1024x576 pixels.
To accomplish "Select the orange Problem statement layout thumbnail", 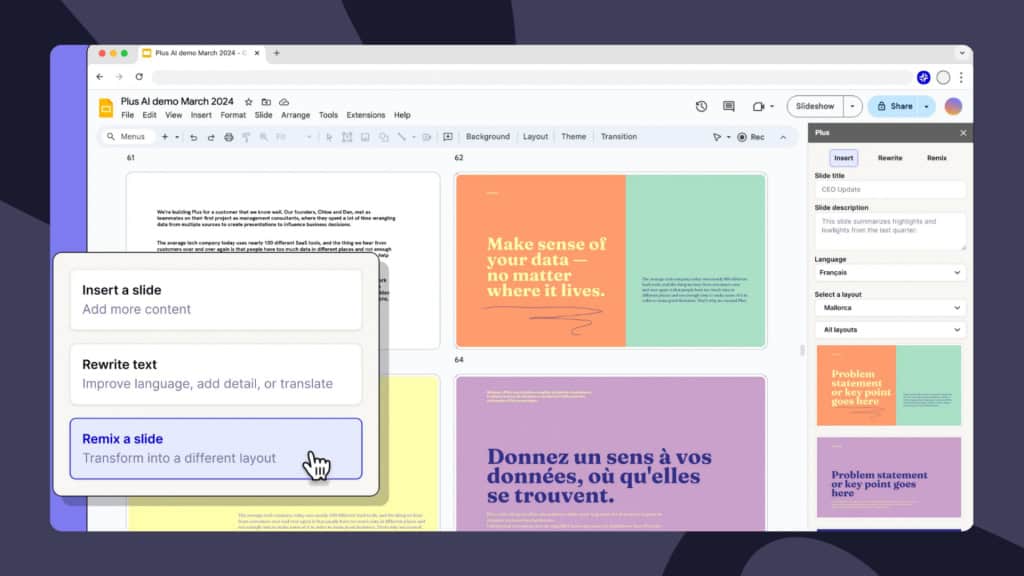I will [888, 385].
